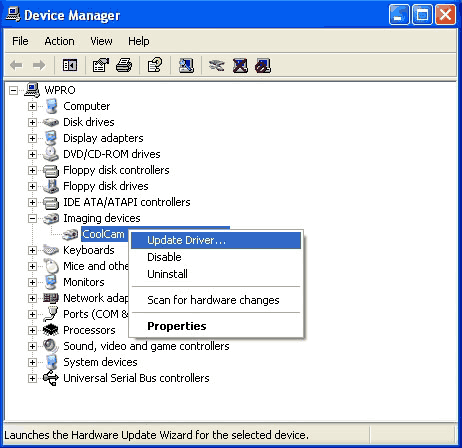Select the Processors tree item
This screenshot has width=462, height=448.
[89, 330]
